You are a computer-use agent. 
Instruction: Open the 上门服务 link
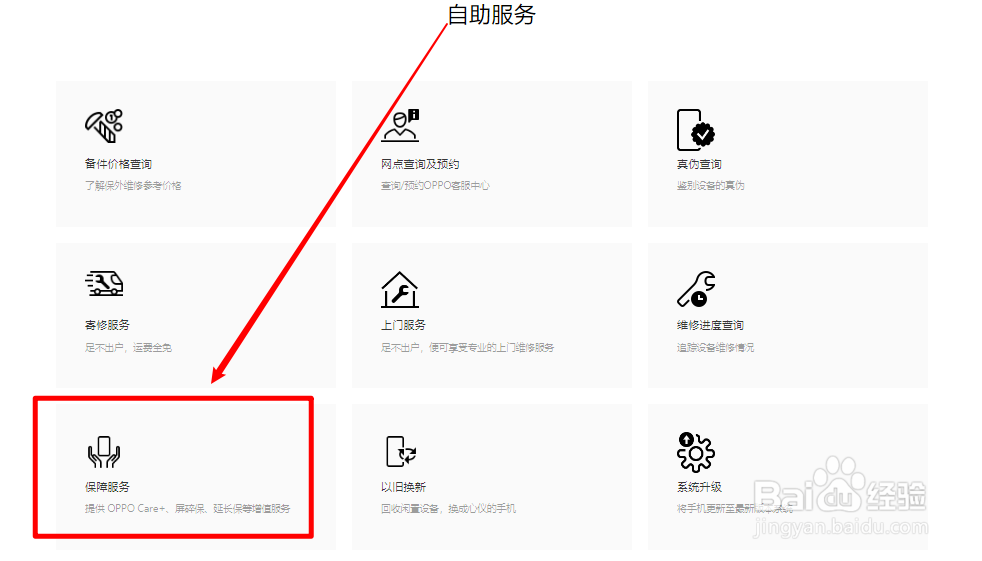403,325
